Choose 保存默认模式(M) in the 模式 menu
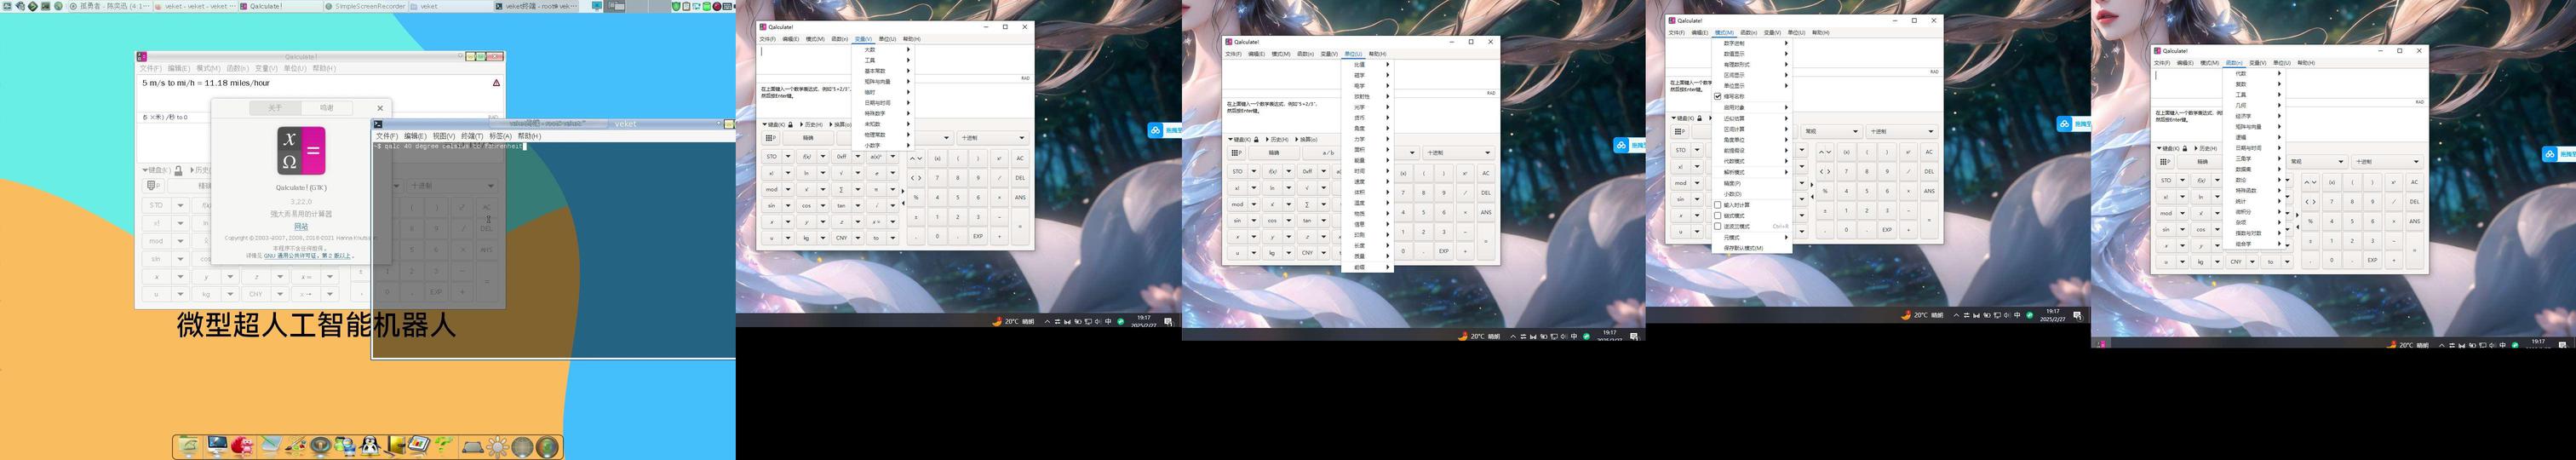Image resolution: width=2576 pixels, height=460 pixels. coord(1751,248)
